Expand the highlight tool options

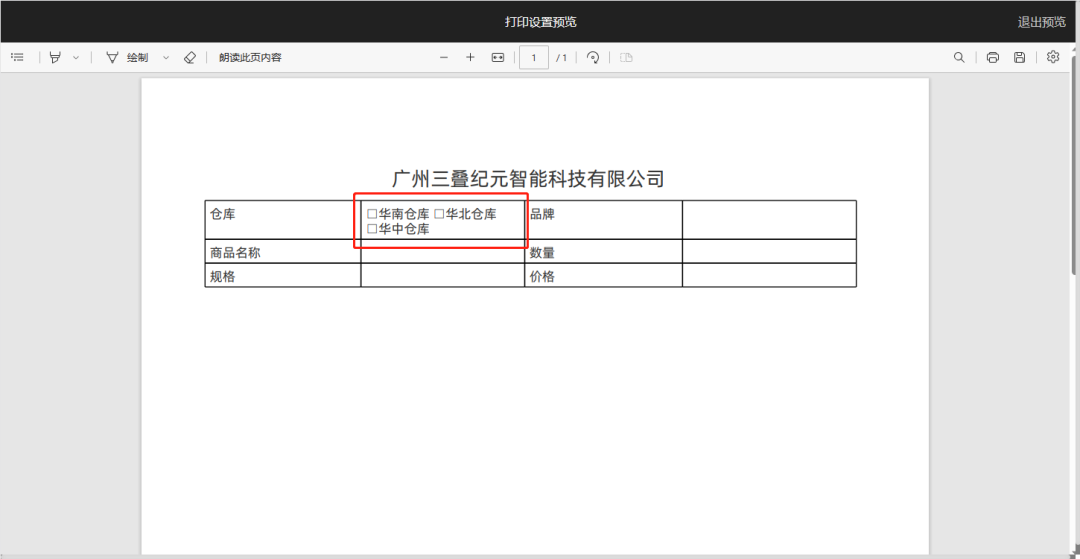76,58
